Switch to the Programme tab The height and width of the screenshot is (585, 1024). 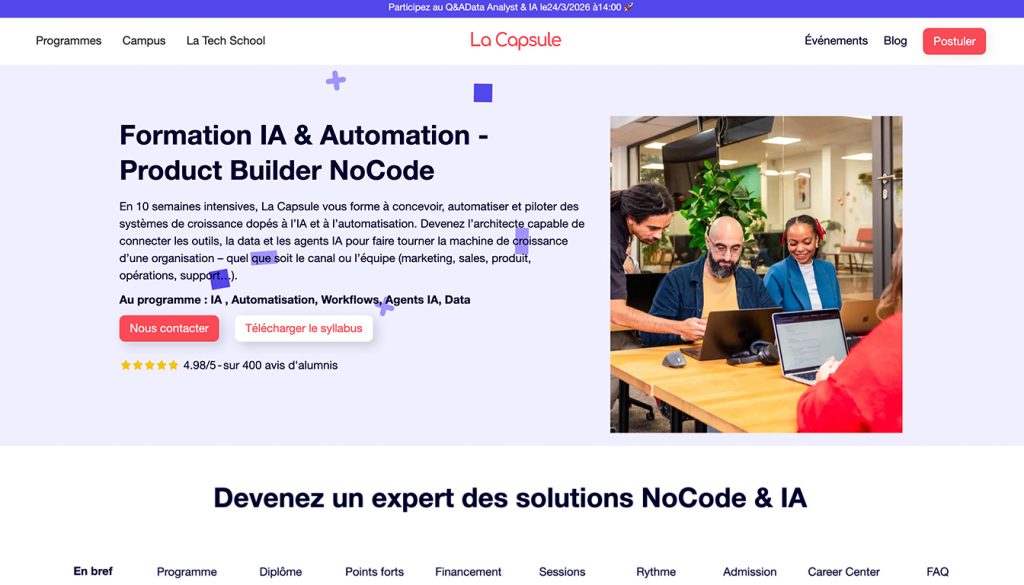(187, 572)
